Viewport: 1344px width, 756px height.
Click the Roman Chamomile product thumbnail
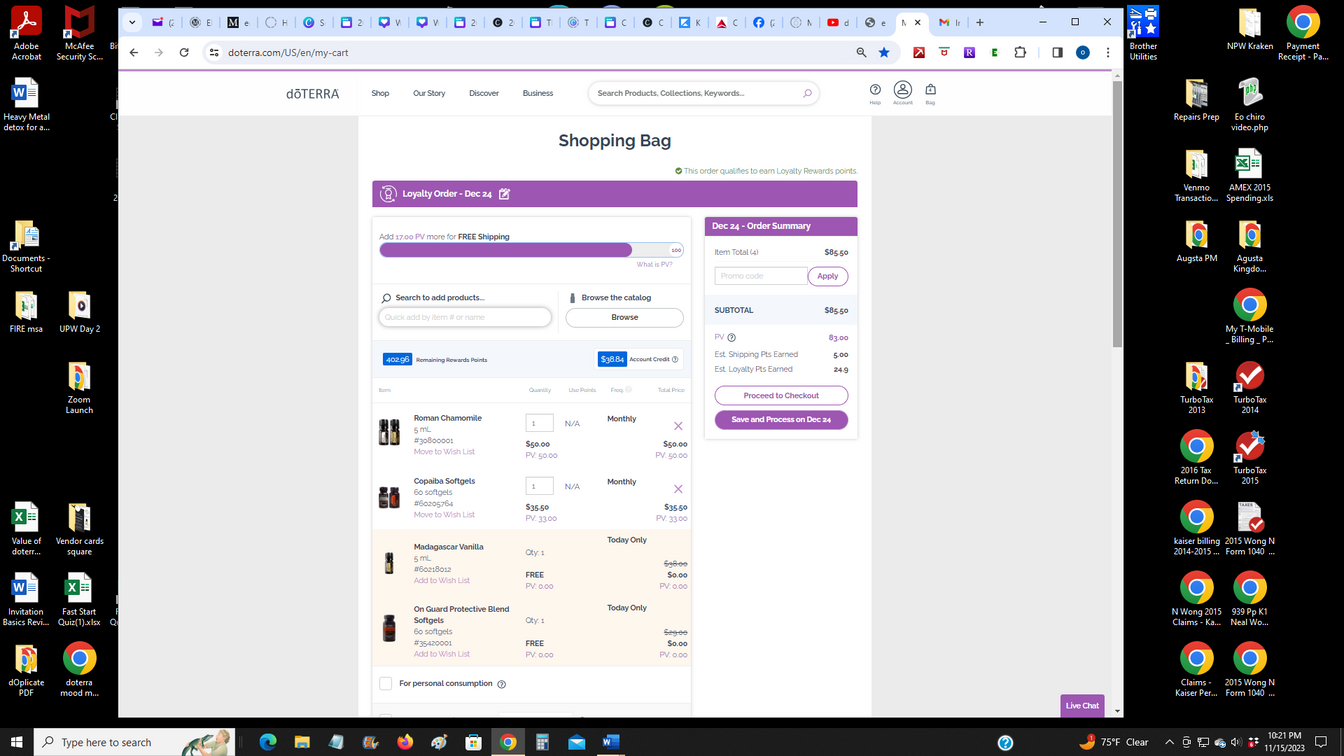click(389, 432)
